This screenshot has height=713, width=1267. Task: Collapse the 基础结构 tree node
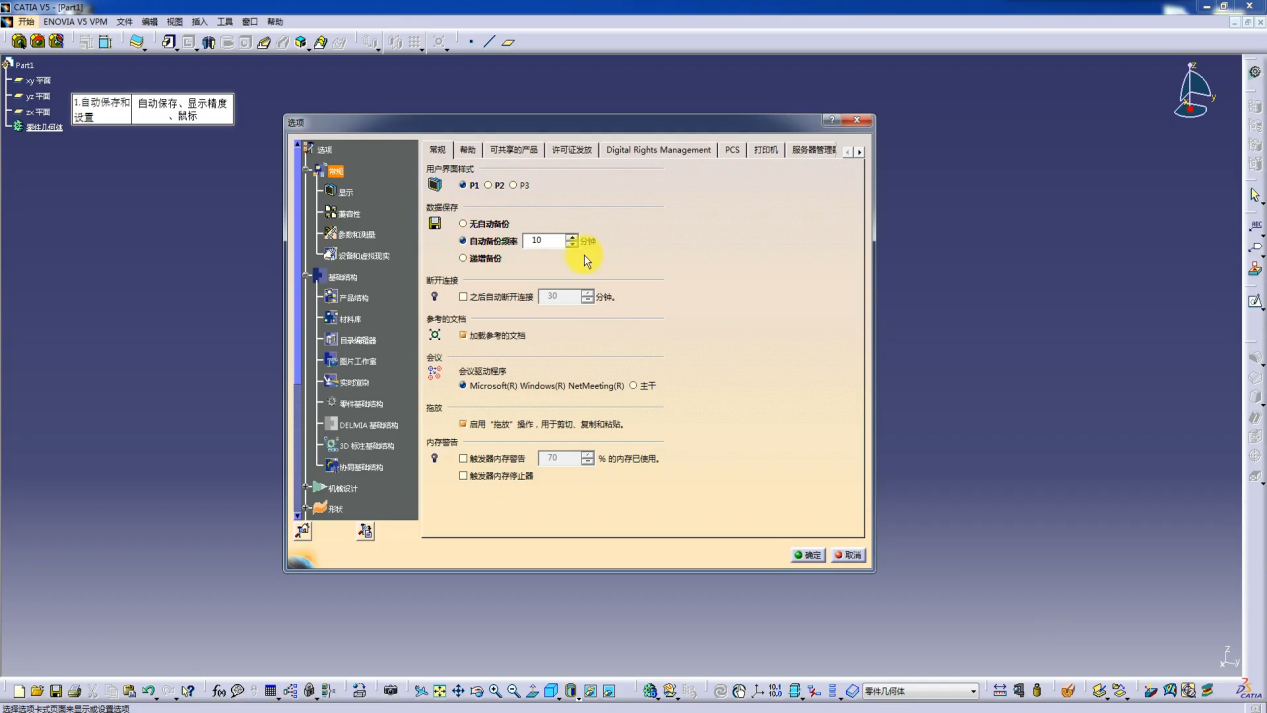[307, 277]
